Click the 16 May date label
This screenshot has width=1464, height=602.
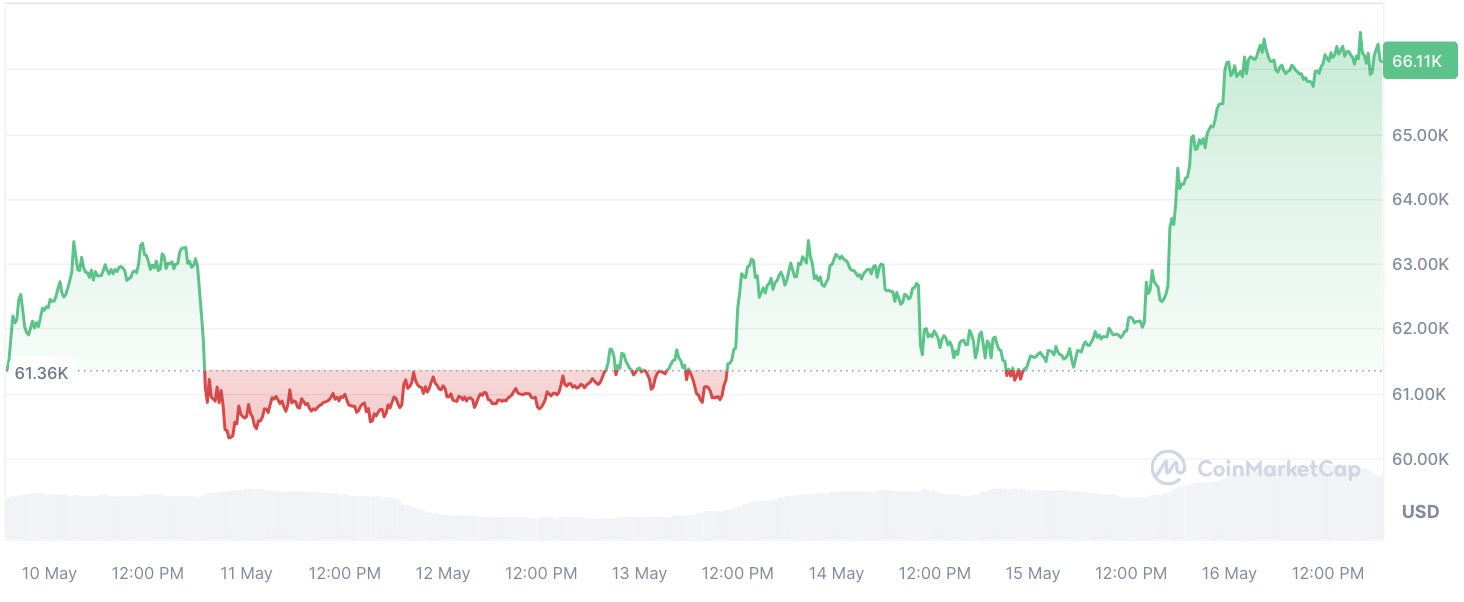1230,574
